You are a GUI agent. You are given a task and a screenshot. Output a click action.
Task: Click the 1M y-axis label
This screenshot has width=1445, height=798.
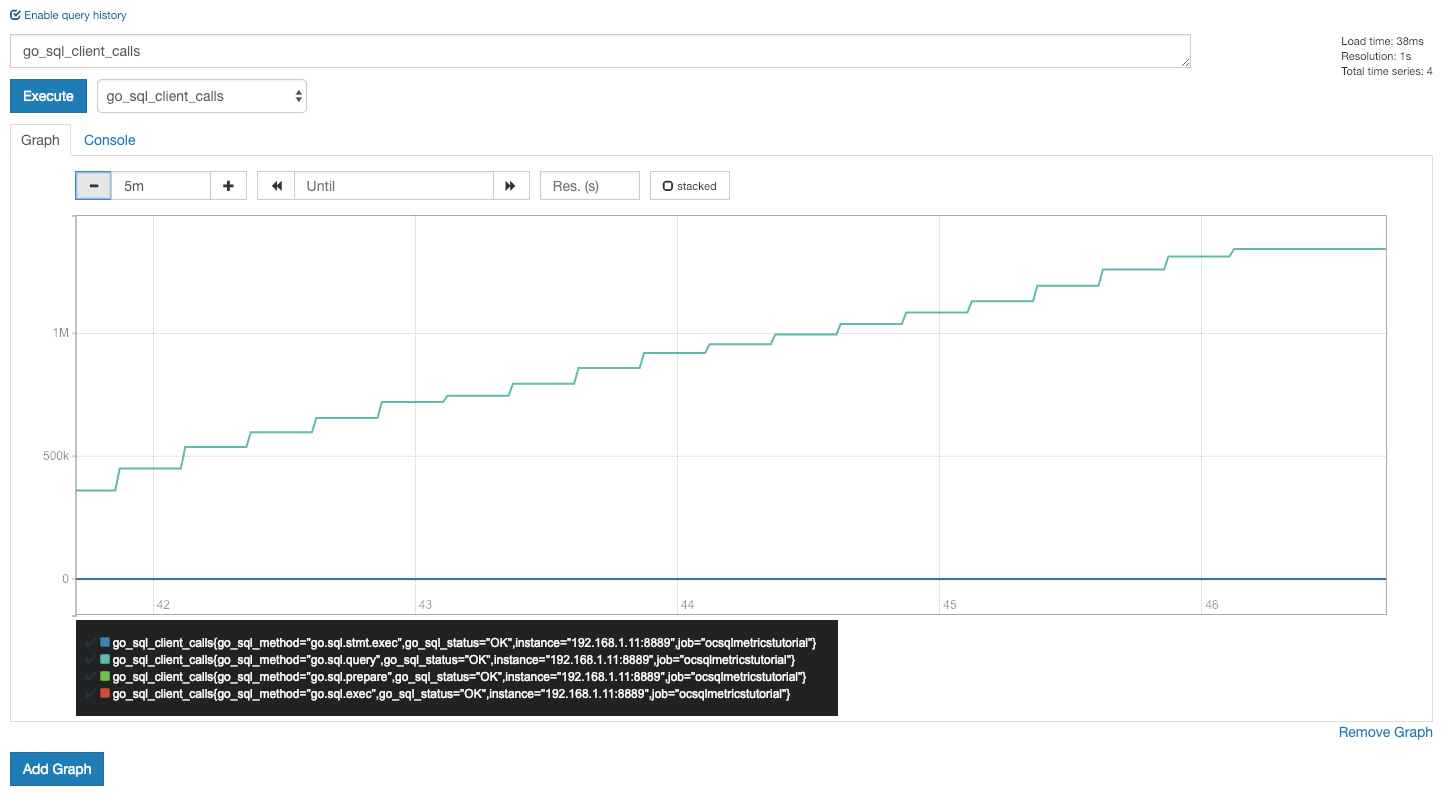pos(61,333)
